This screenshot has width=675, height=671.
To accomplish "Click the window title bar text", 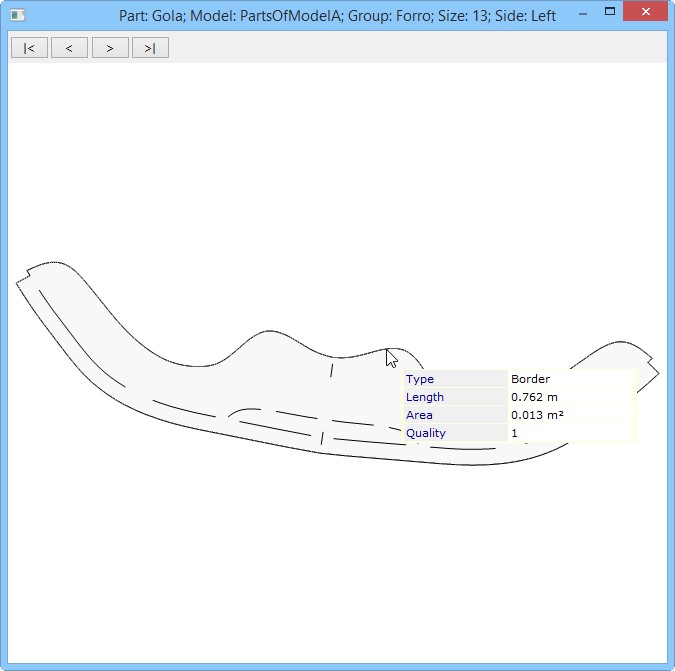I will point(337,16).
